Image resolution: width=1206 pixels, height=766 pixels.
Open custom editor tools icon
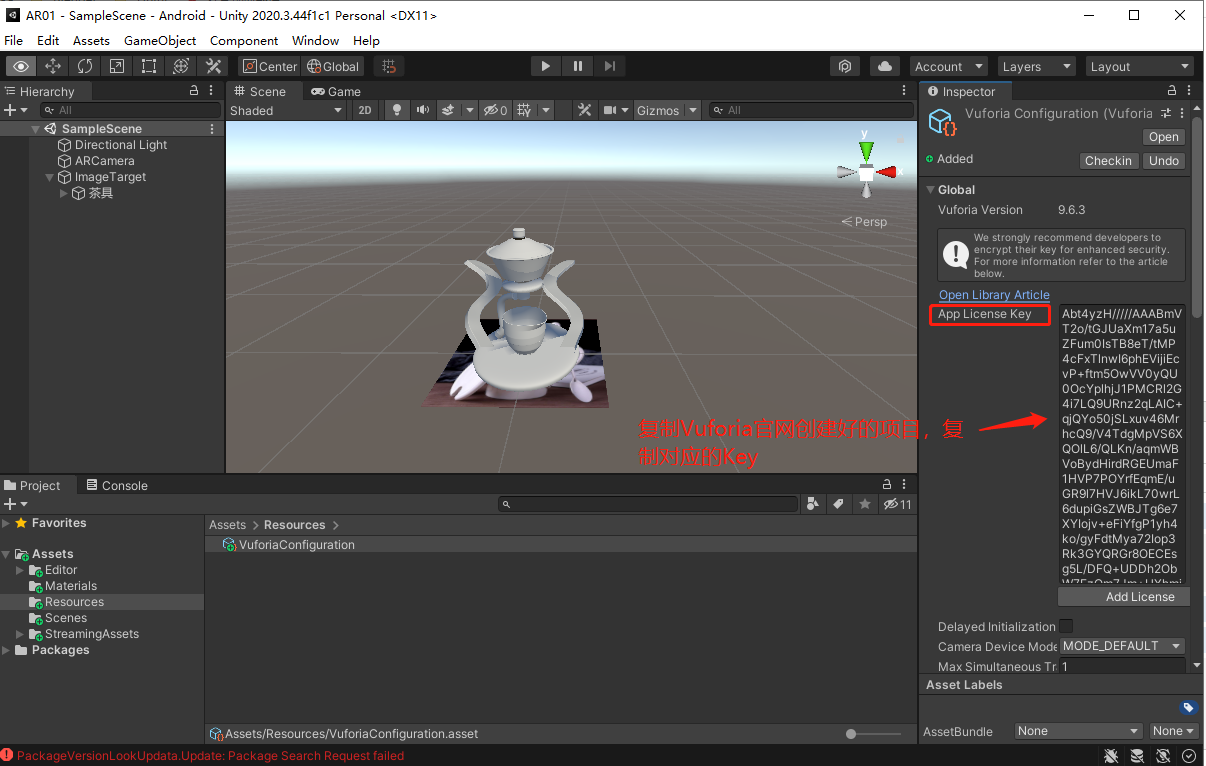[213, 66]
